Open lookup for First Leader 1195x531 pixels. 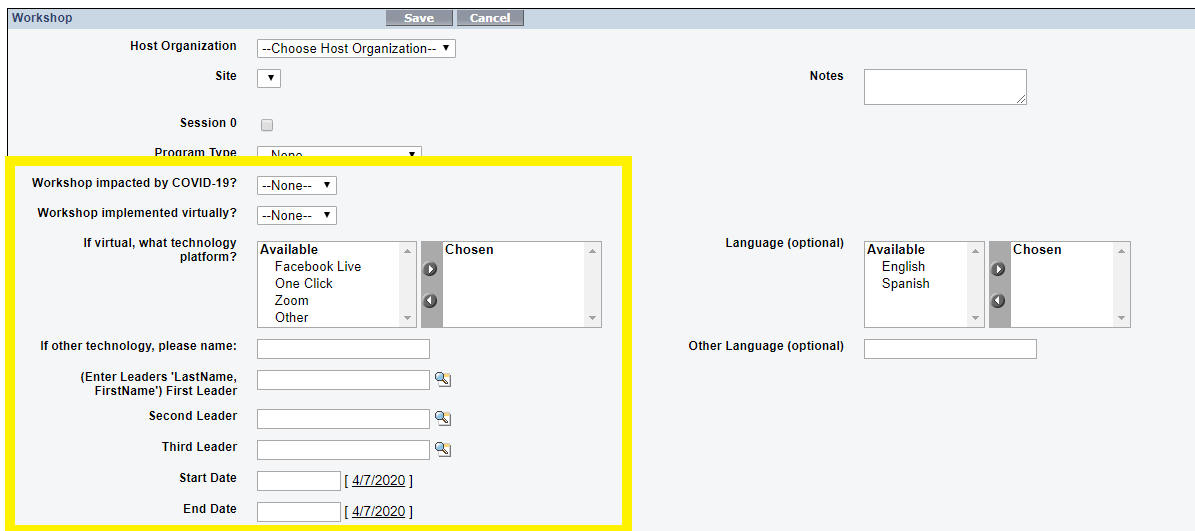(x=443, y=379)
